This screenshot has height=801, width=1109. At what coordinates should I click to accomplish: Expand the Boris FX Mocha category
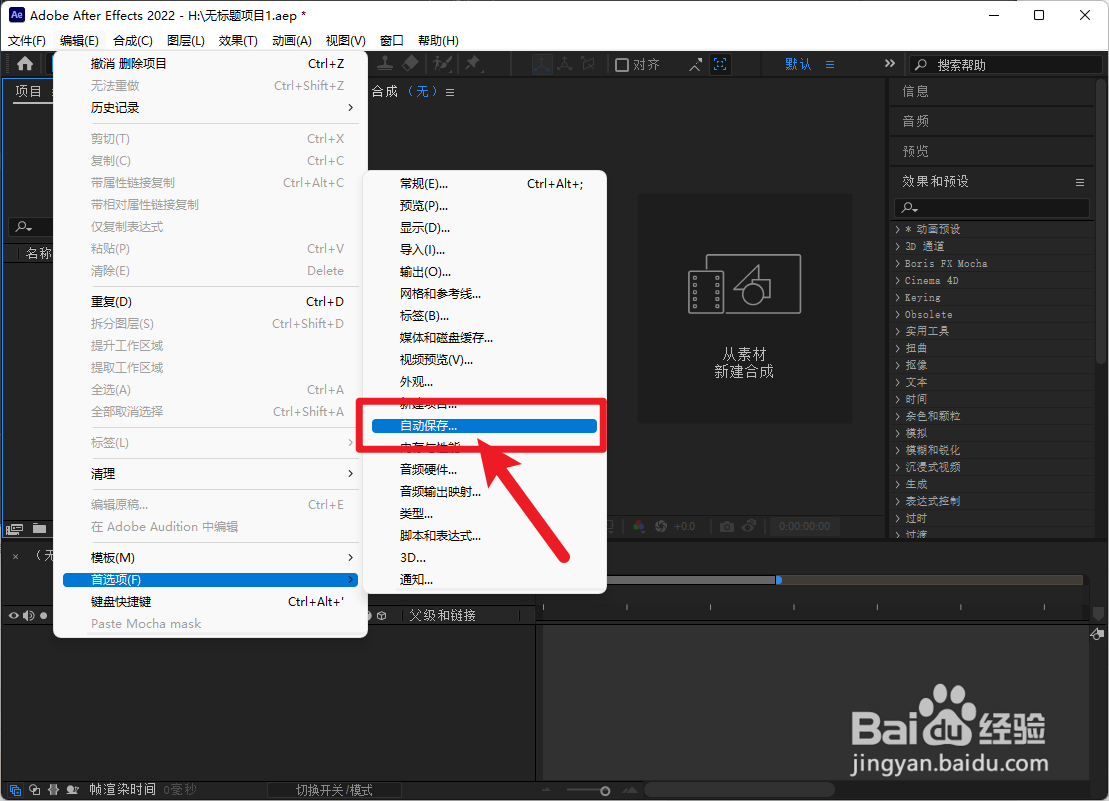point(898,263)
